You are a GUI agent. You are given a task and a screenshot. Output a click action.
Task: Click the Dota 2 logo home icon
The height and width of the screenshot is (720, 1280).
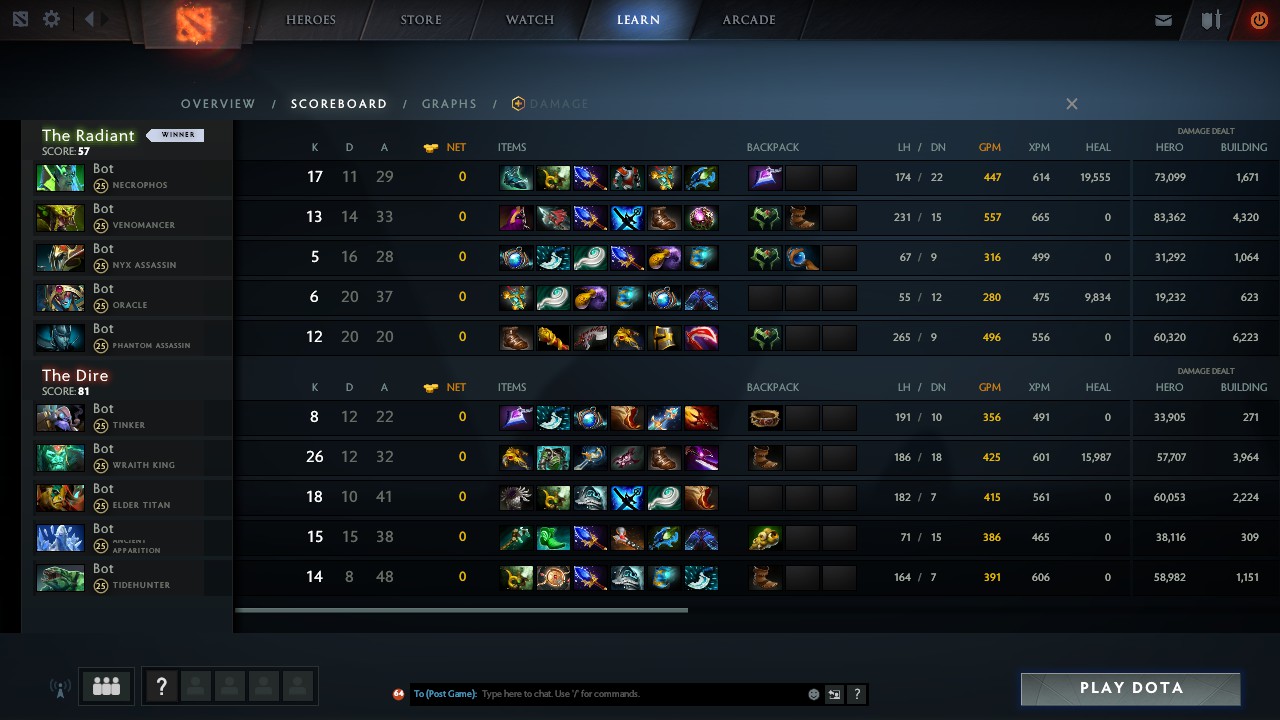tap(197, 22)
